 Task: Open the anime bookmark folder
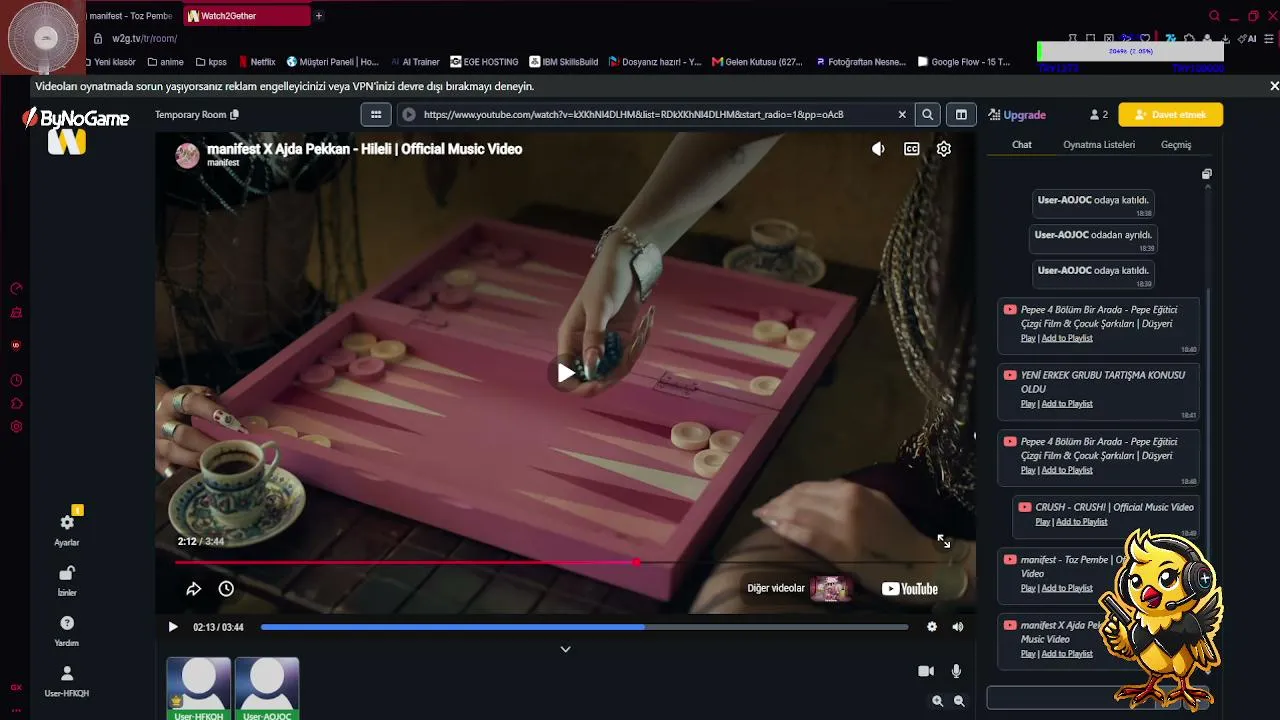click(165, 62)
